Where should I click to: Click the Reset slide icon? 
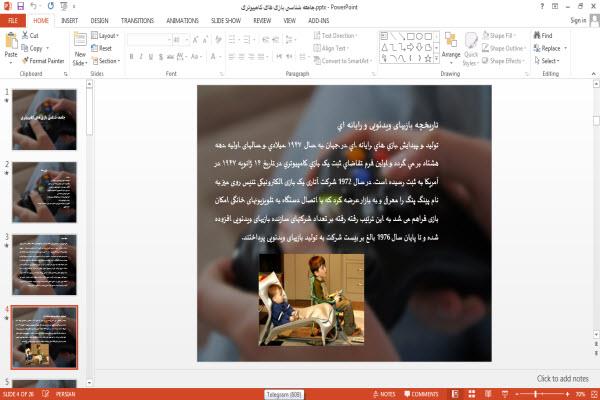coord(95,48)
